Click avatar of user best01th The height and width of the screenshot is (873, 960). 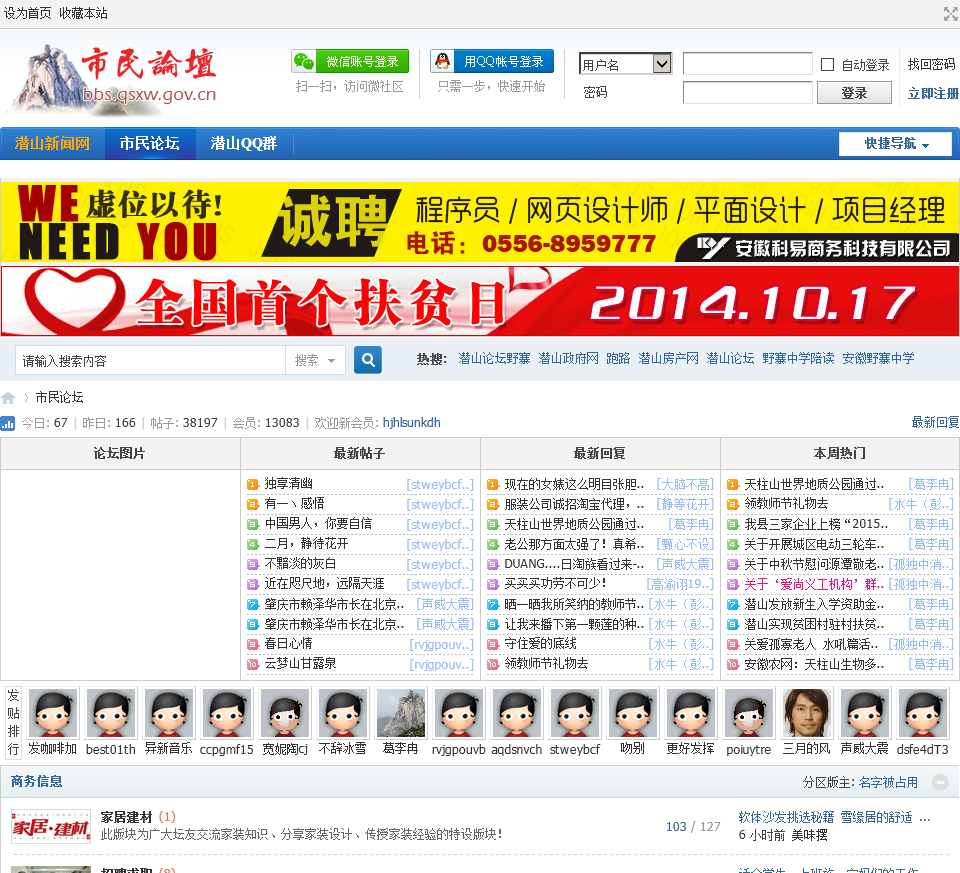[111, 713]
